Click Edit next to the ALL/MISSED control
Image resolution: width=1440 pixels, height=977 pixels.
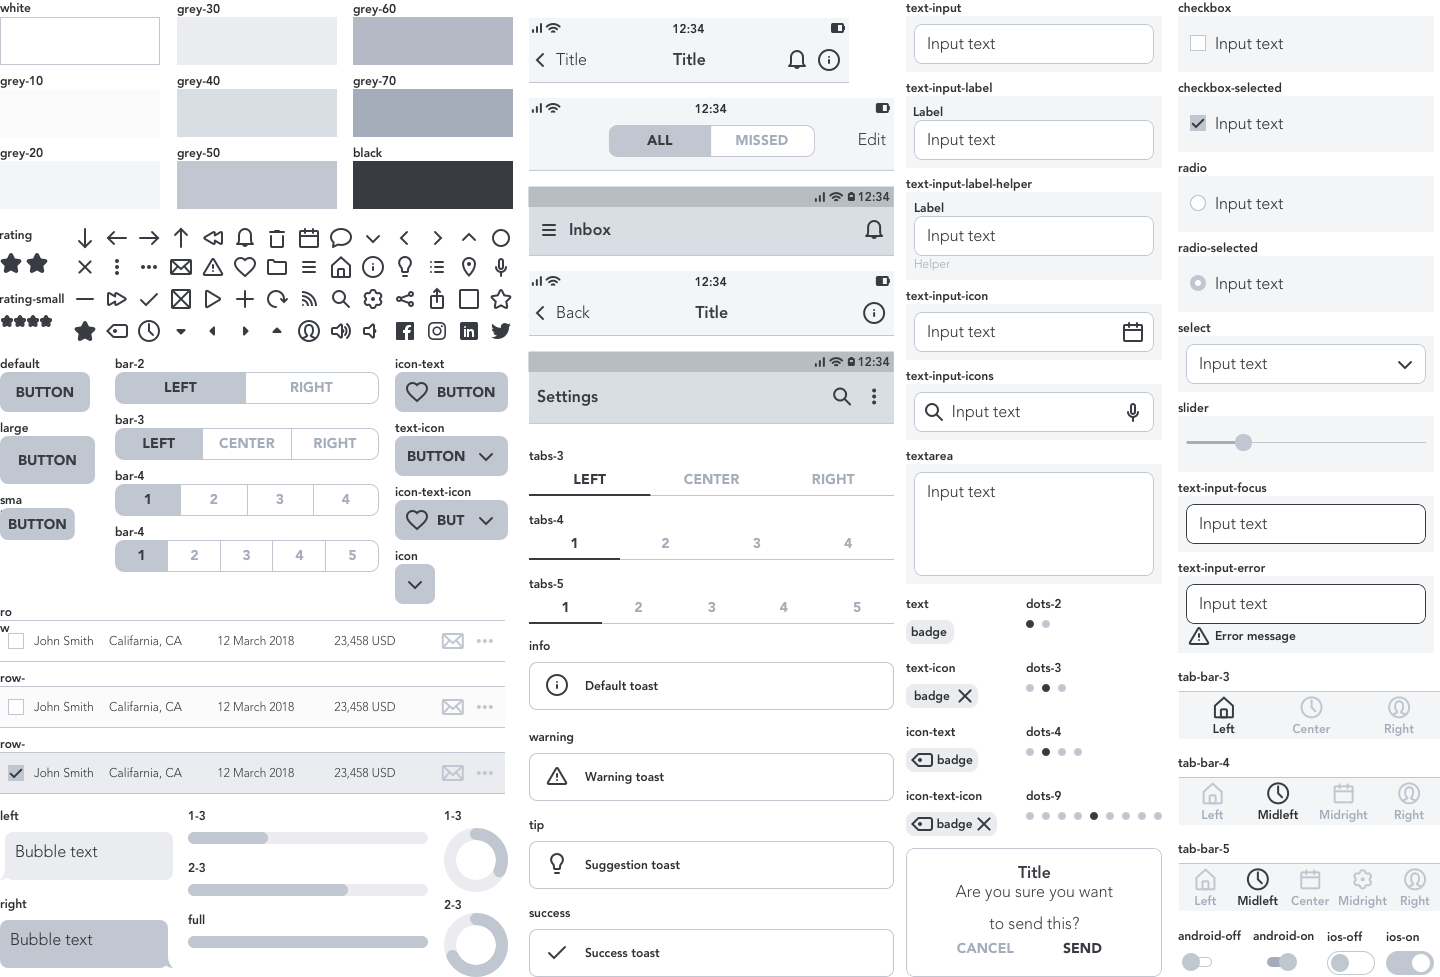pos(872,140)
